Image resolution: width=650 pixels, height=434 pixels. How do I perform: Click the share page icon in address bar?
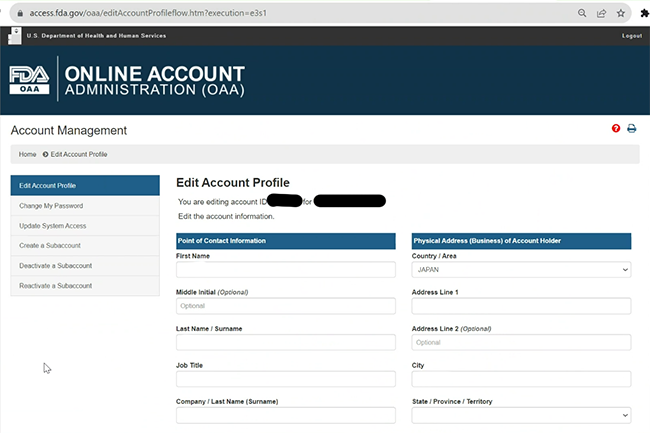coord(601,13)
